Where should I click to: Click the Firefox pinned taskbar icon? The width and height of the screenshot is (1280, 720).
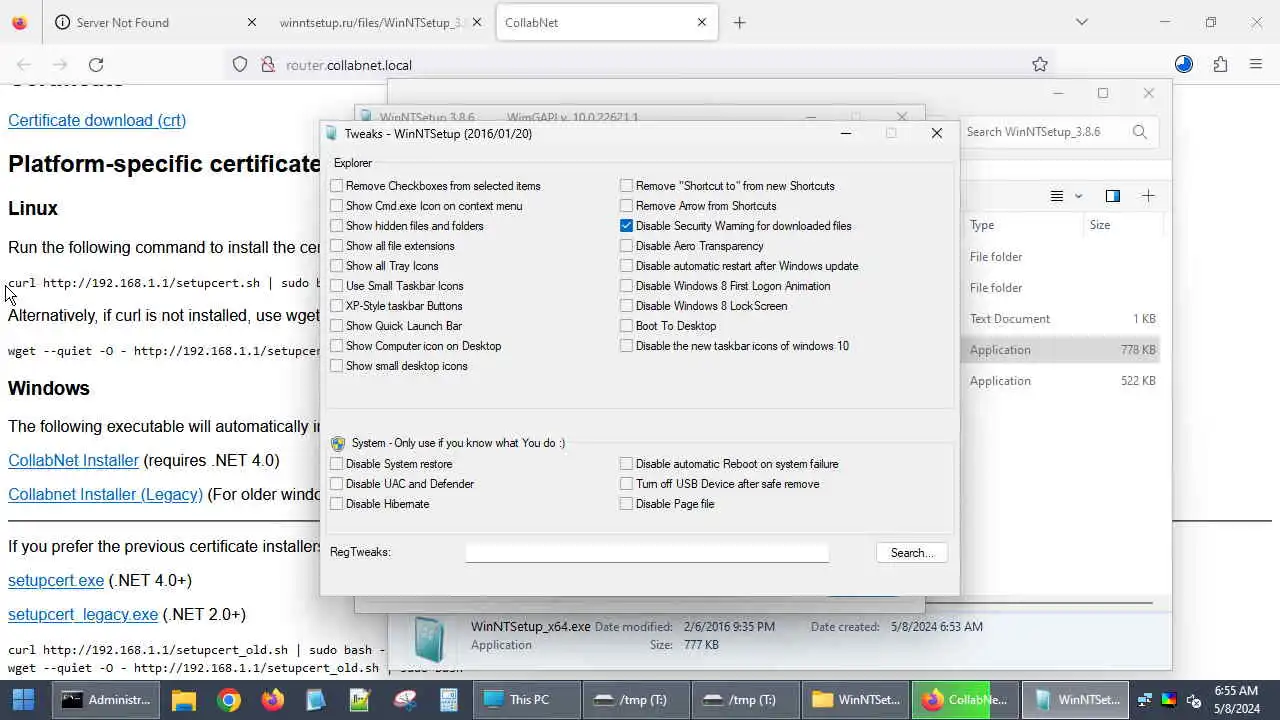[x=273, y=700]
